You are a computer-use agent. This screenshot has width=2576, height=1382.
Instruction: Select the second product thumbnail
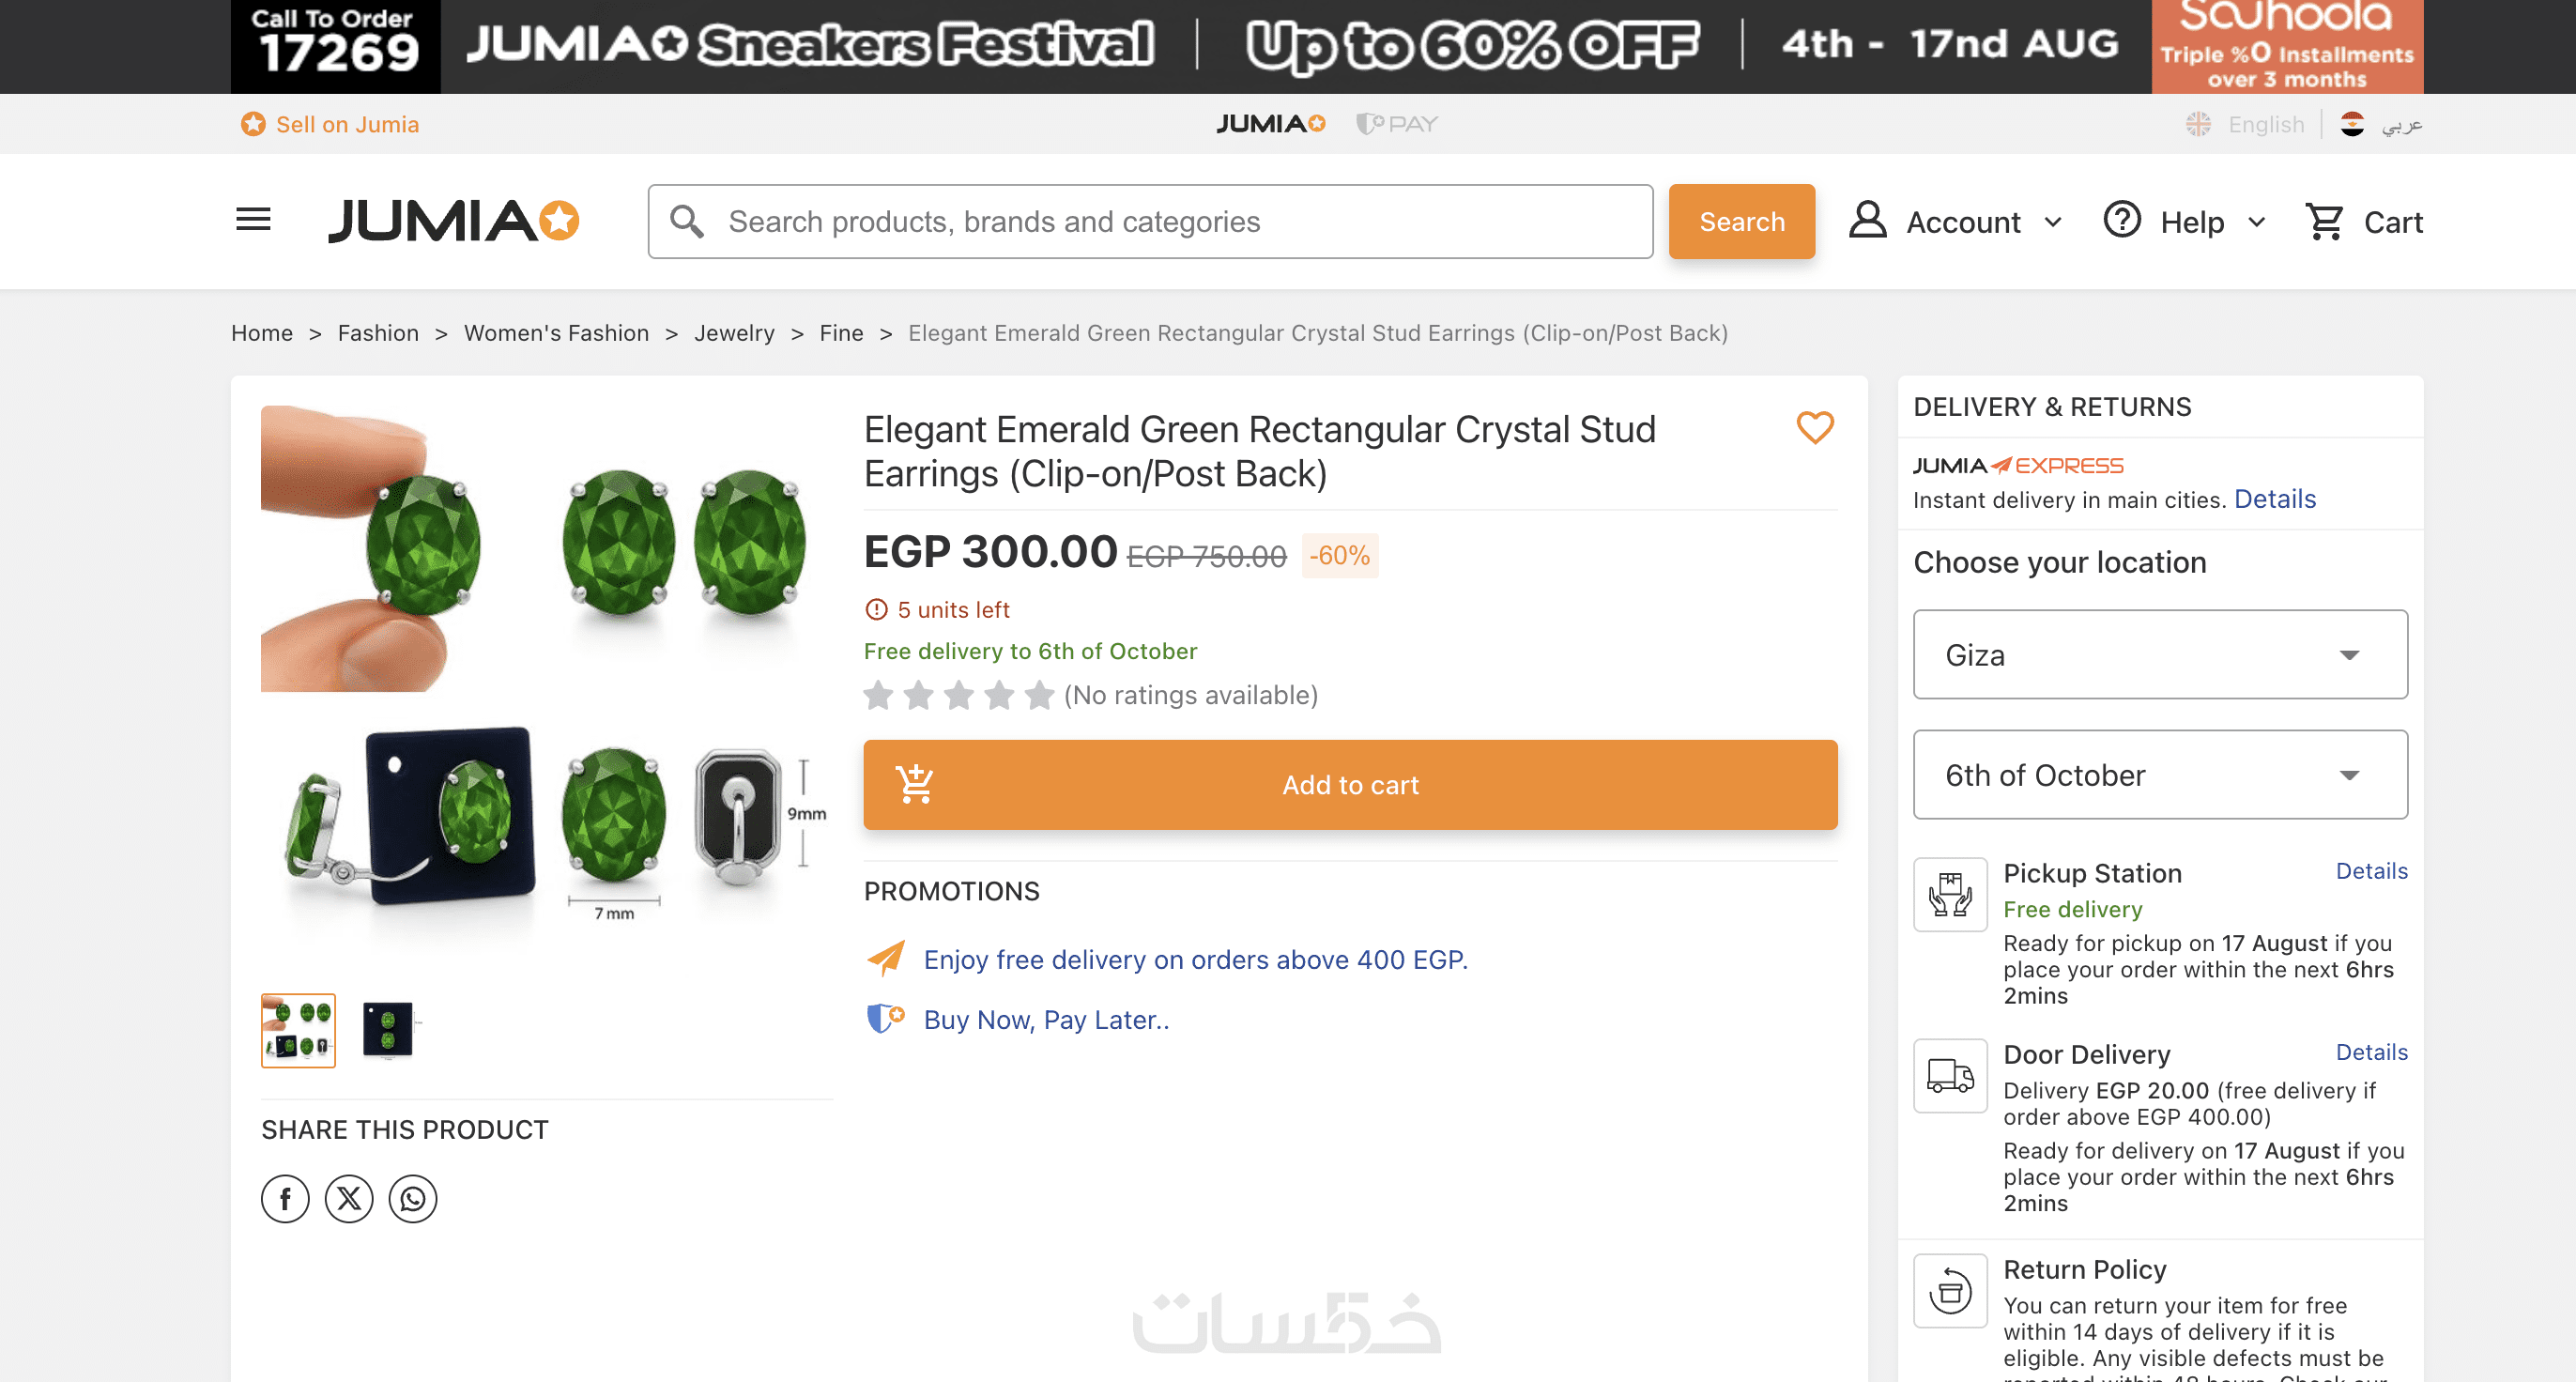[387, 1030]
